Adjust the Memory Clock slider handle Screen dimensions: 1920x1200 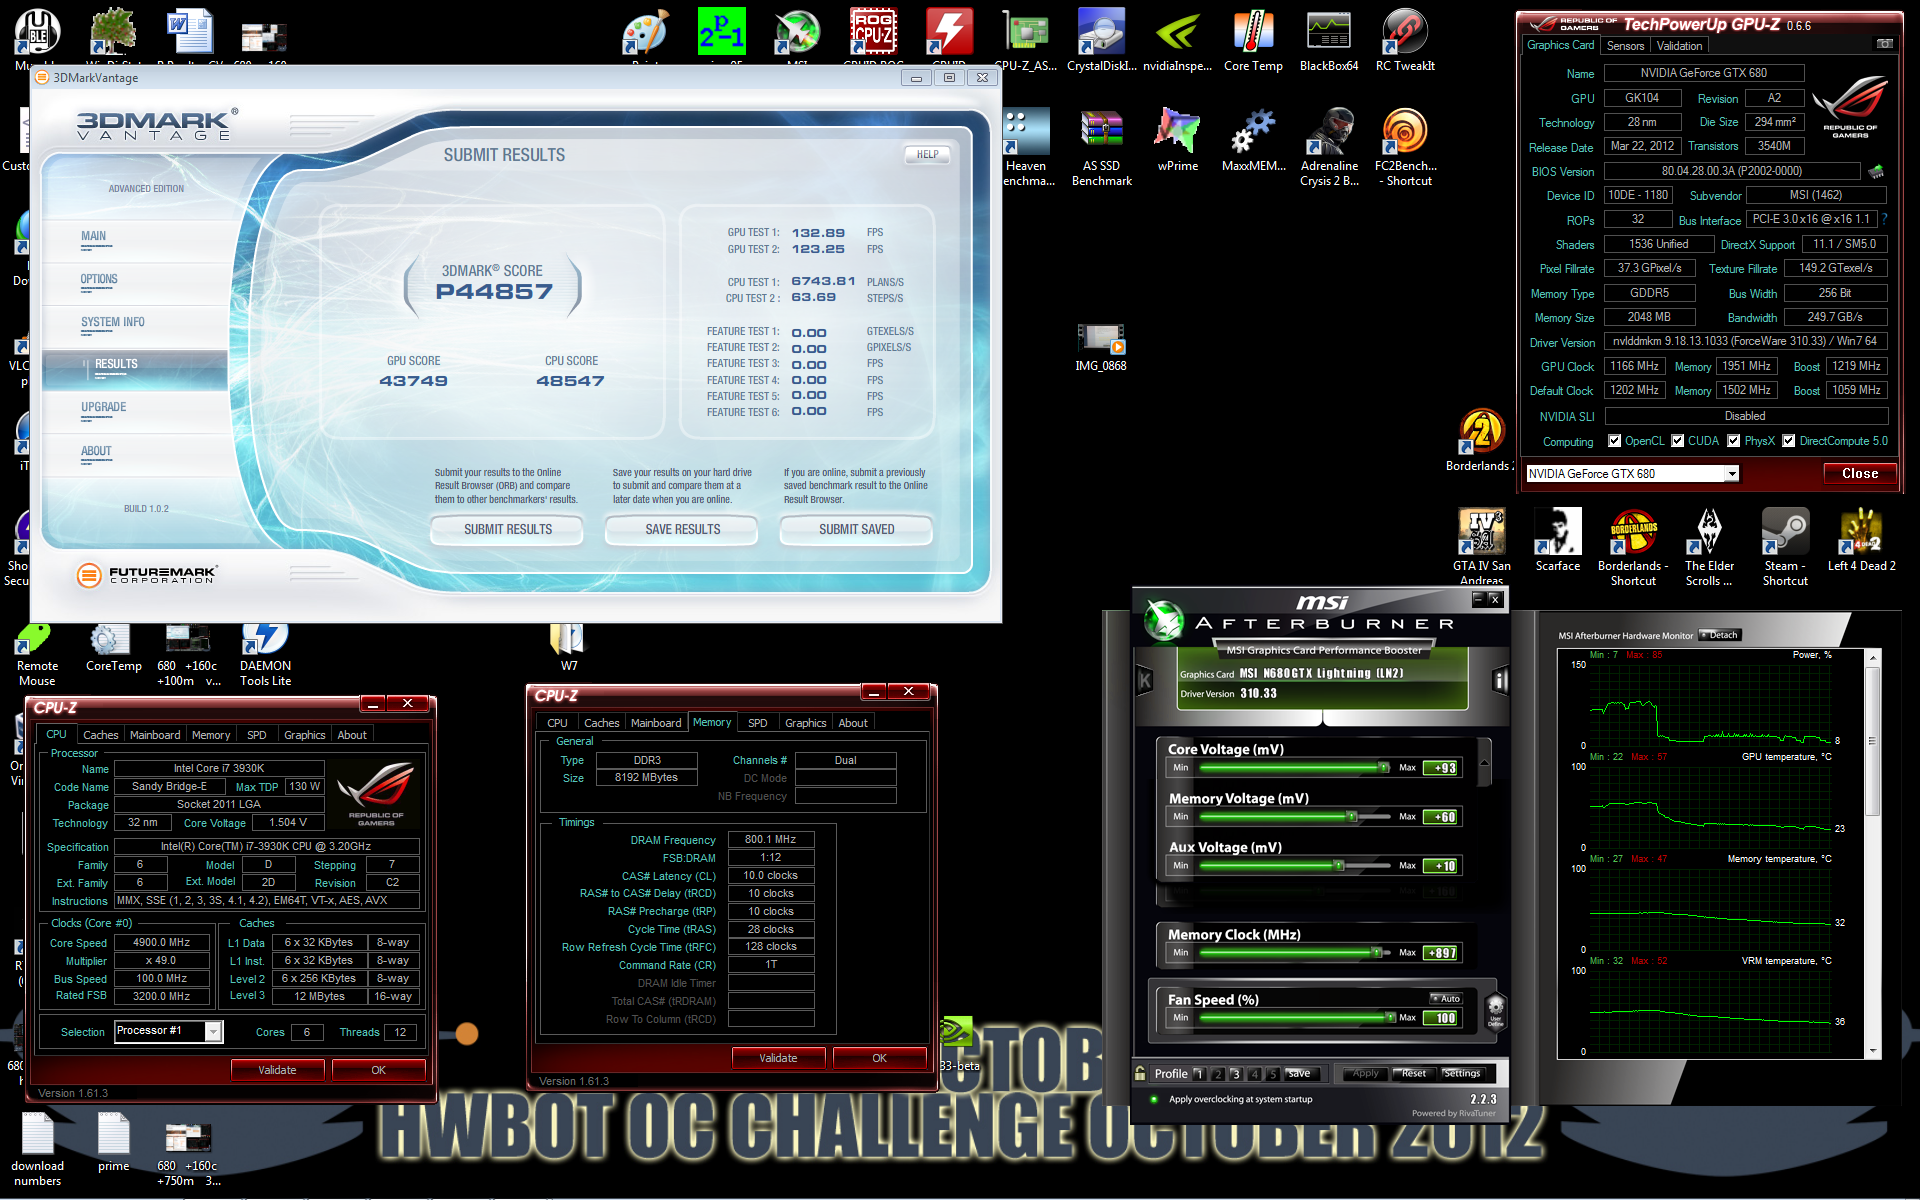click(1377, 953)
